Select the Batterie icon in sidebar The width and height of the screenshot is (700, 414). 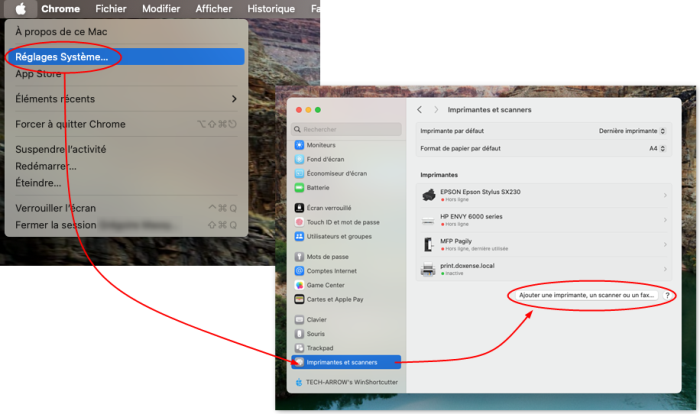[299, 187]
